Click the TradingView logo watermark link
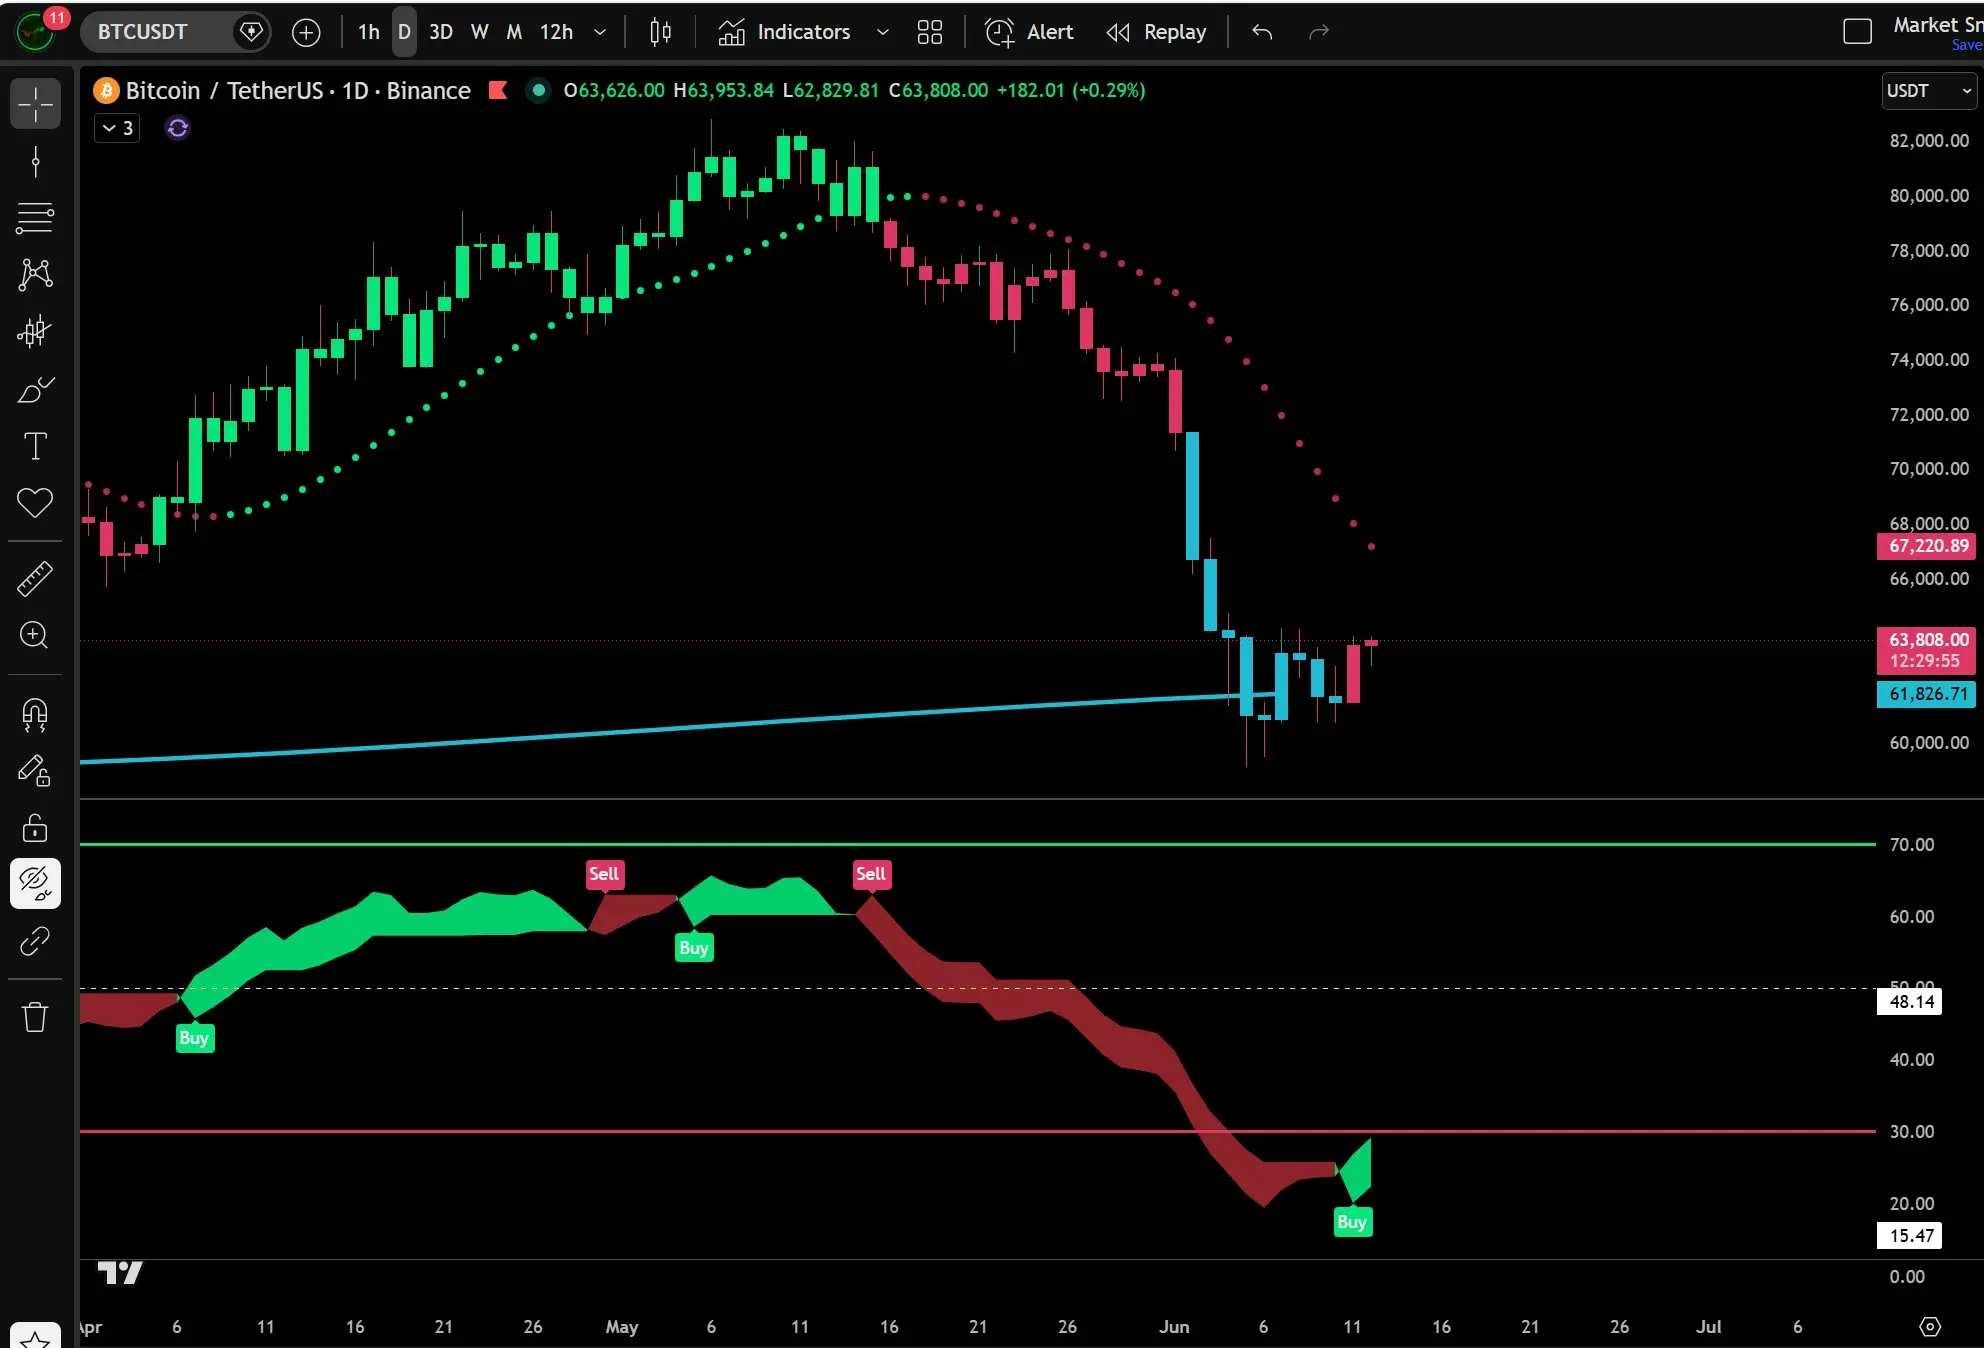Image resolution: width=1984 pixels, height=1348 pixels. coord(120,1273)
